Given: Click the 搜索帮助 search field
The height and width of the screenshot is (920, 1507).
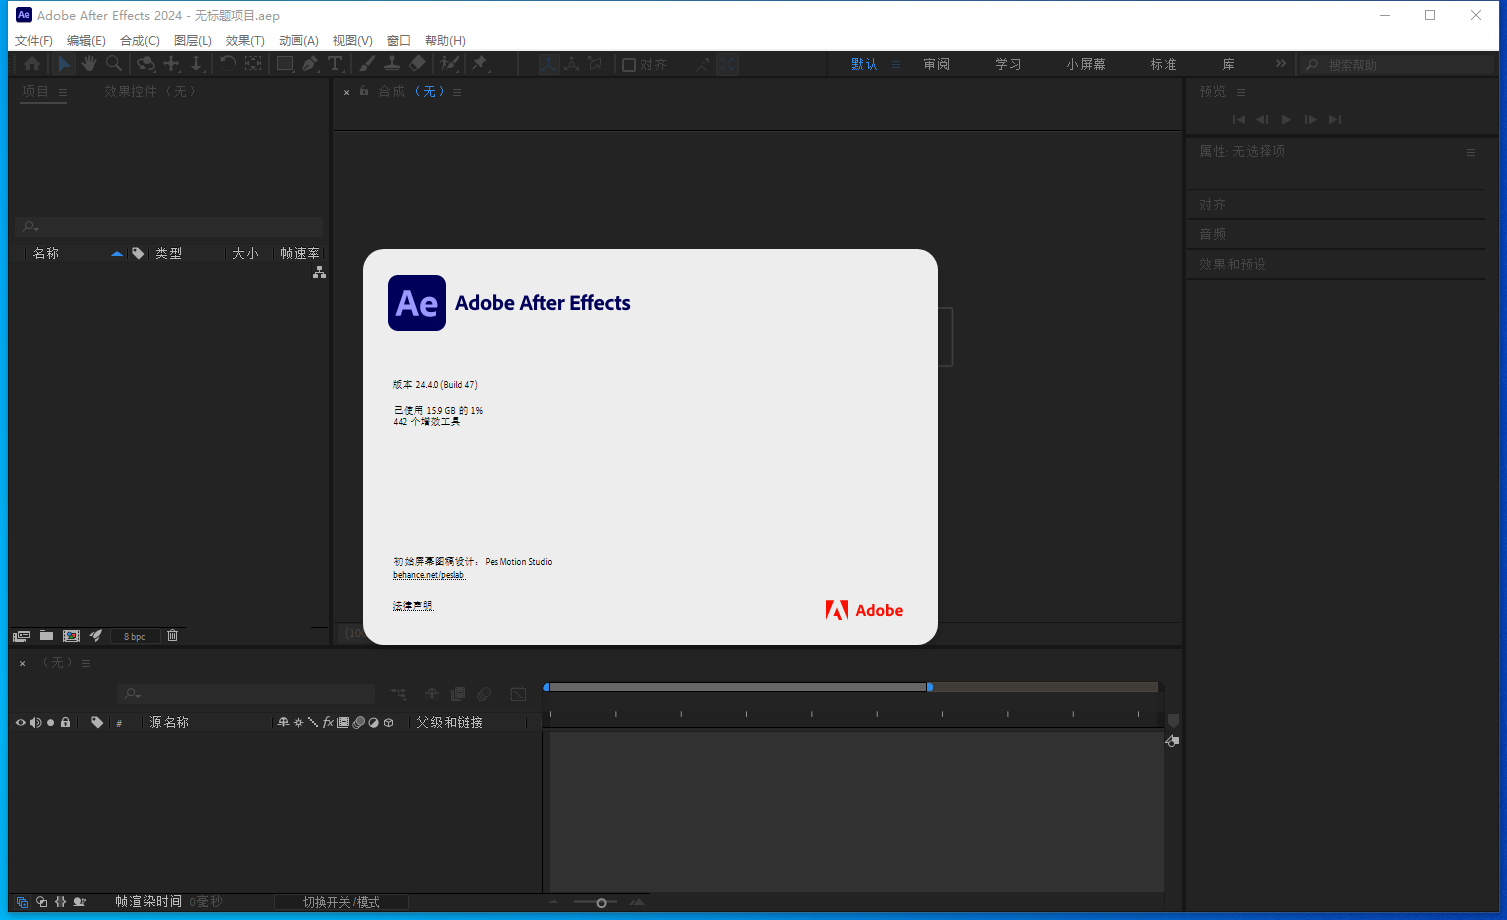Looking at the screenshot, I should [1396, 65].
